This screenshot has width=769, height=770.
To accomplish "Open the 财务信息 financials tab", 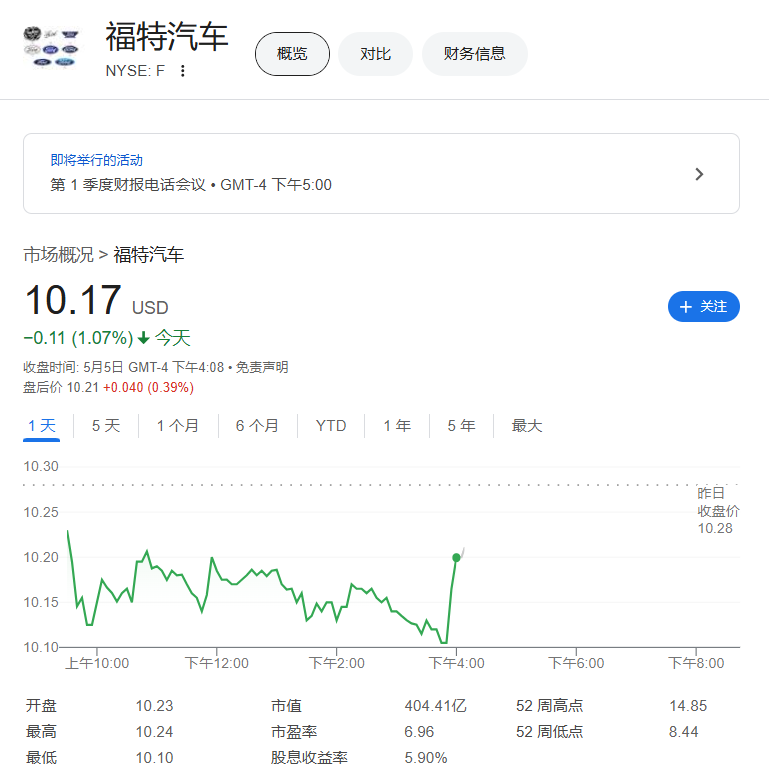I will point(474,54).
